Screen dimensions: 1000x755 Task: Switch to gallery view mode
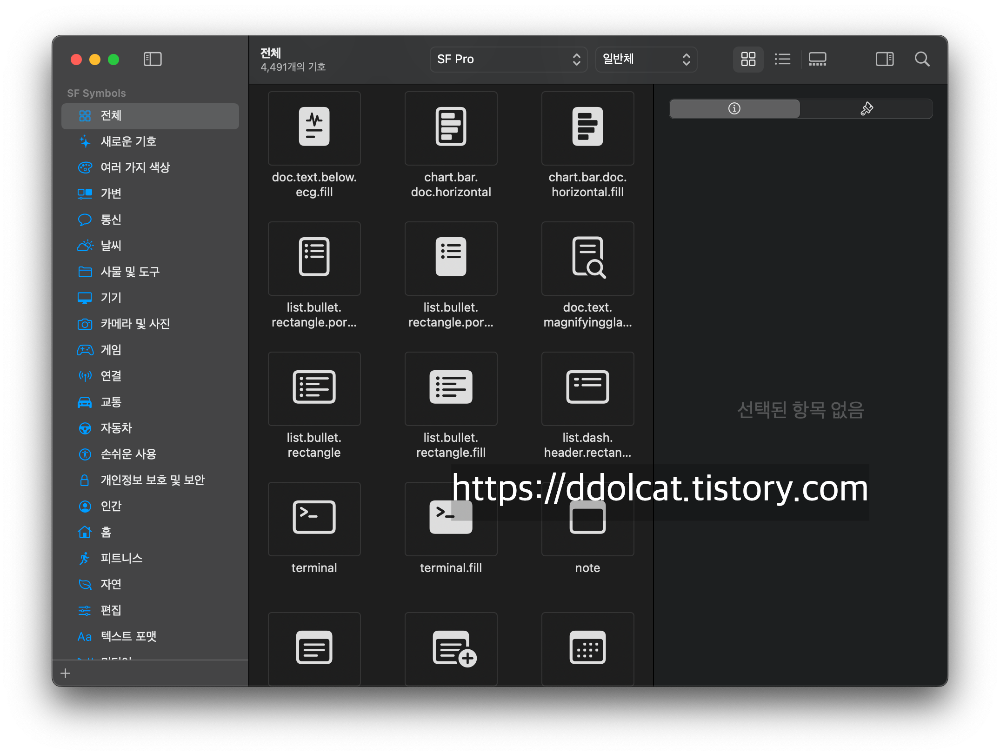point(817,59)
